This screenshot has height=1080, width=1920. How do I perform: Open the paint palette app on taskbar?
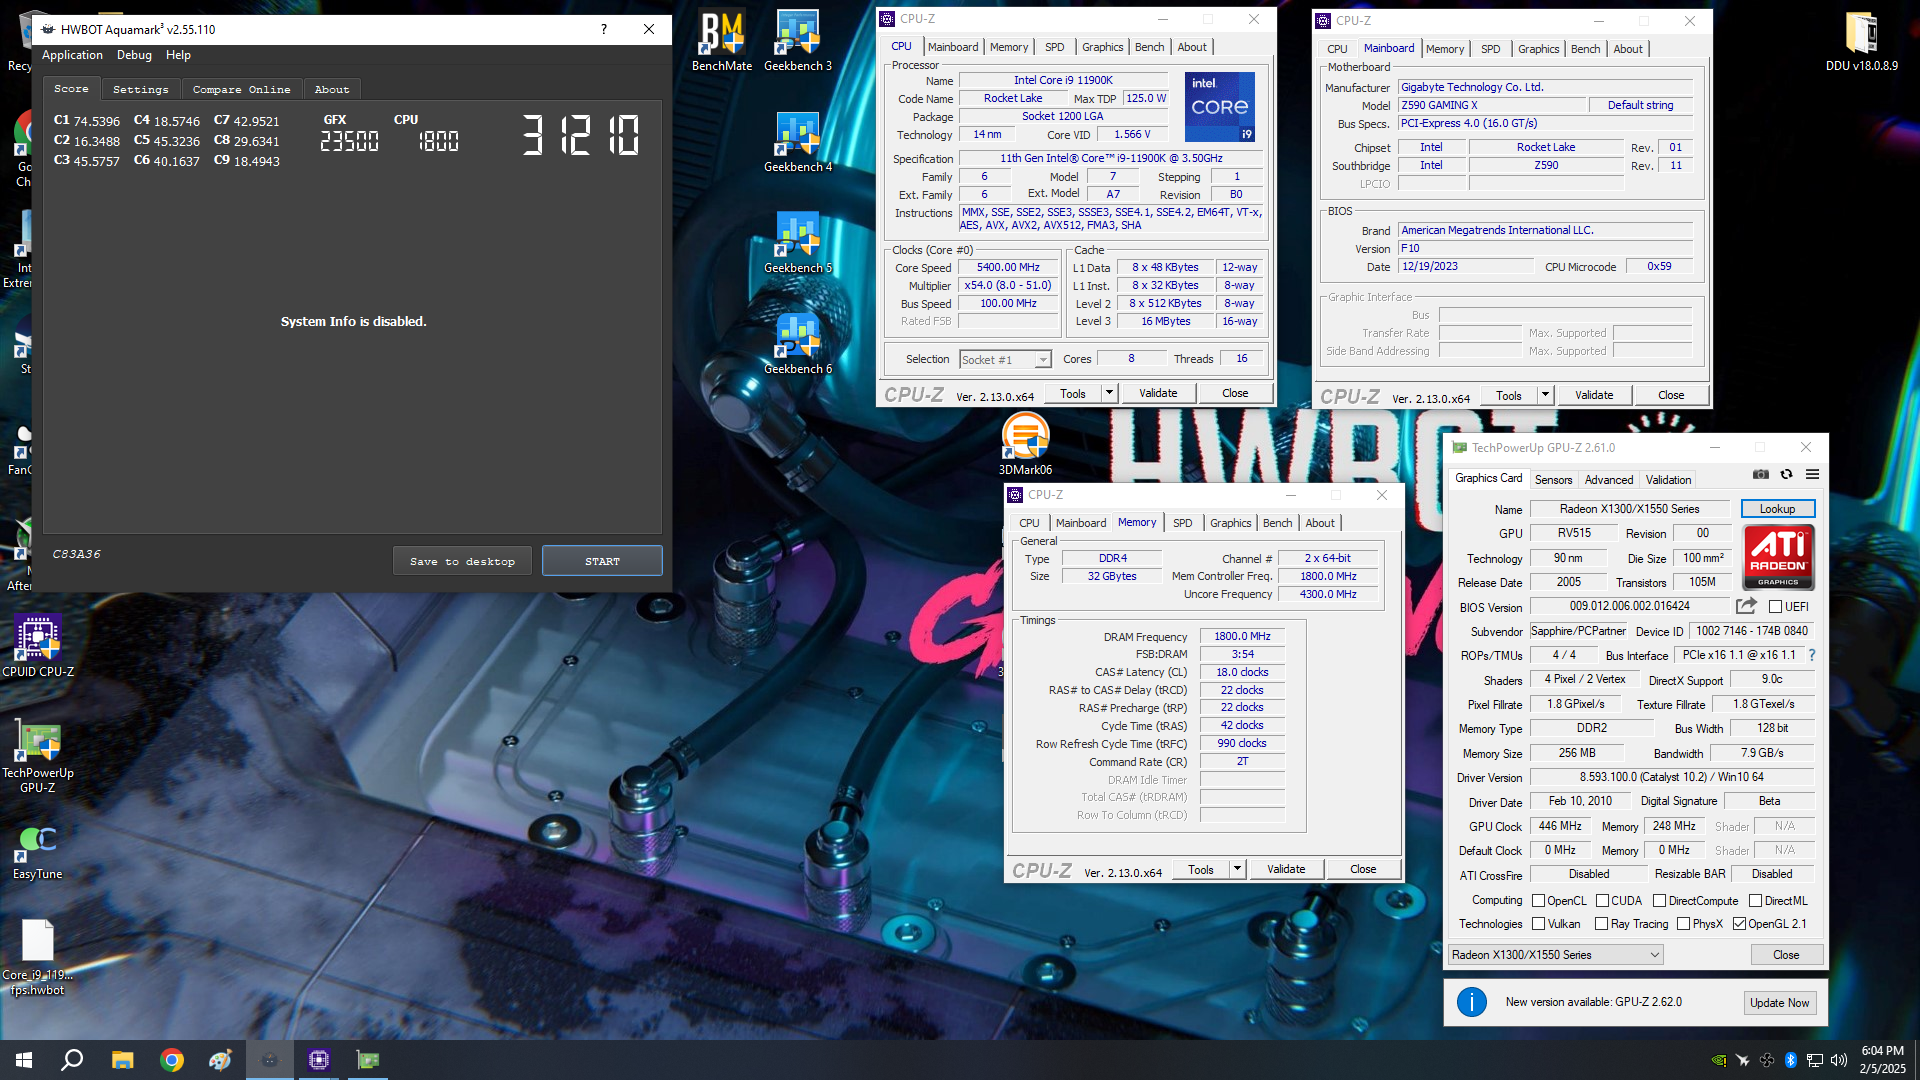tap(220, 1060)
